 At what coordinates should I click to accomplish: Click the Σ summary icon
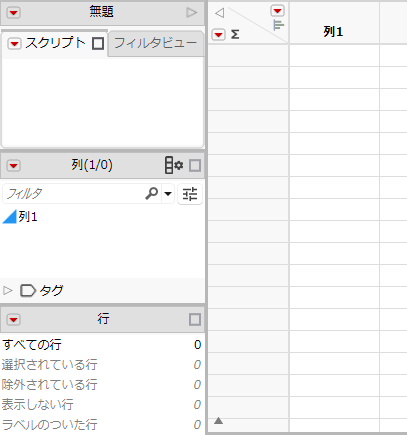coord(235,34)
